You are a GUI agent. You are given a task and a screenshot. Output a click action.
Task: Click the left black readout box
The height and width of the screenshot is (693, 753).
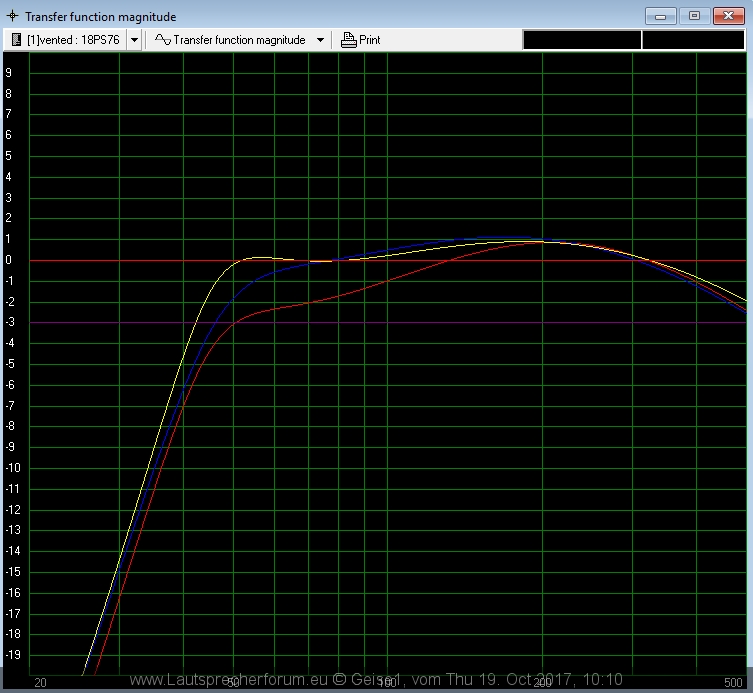point(582,40)
